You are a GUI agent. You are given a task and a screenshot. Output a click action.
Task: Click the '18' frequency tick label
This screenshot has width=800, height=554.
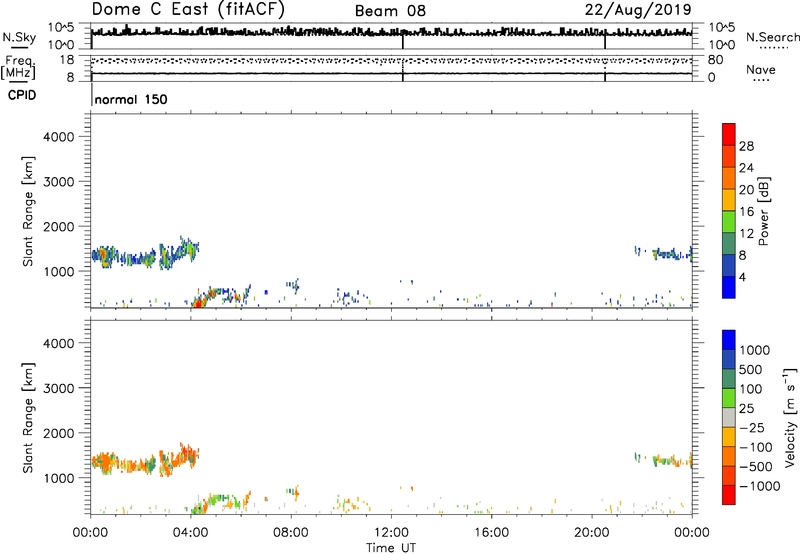(66, 60)
